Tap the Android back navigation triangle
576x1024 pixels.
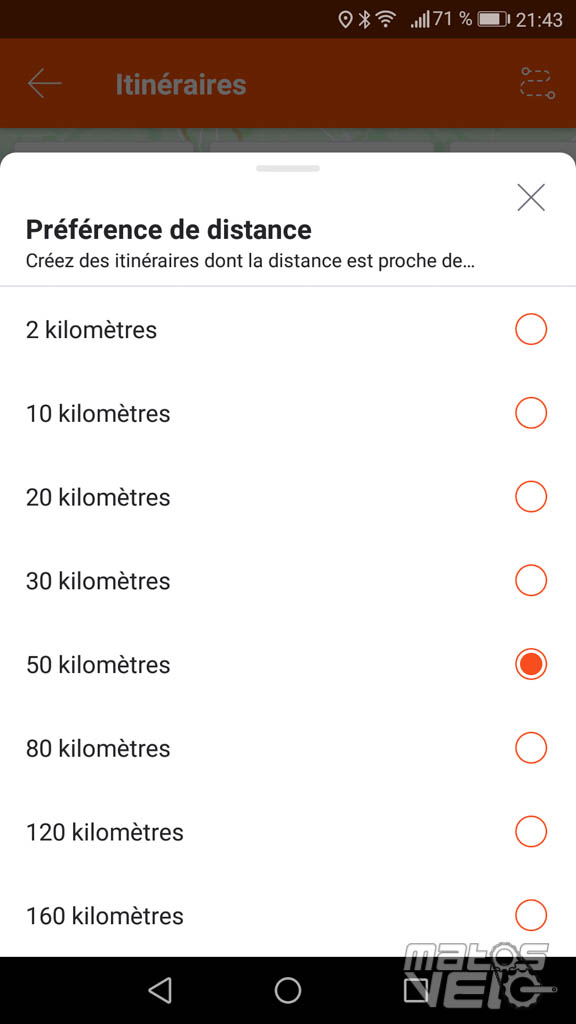(x=160, y=990)
